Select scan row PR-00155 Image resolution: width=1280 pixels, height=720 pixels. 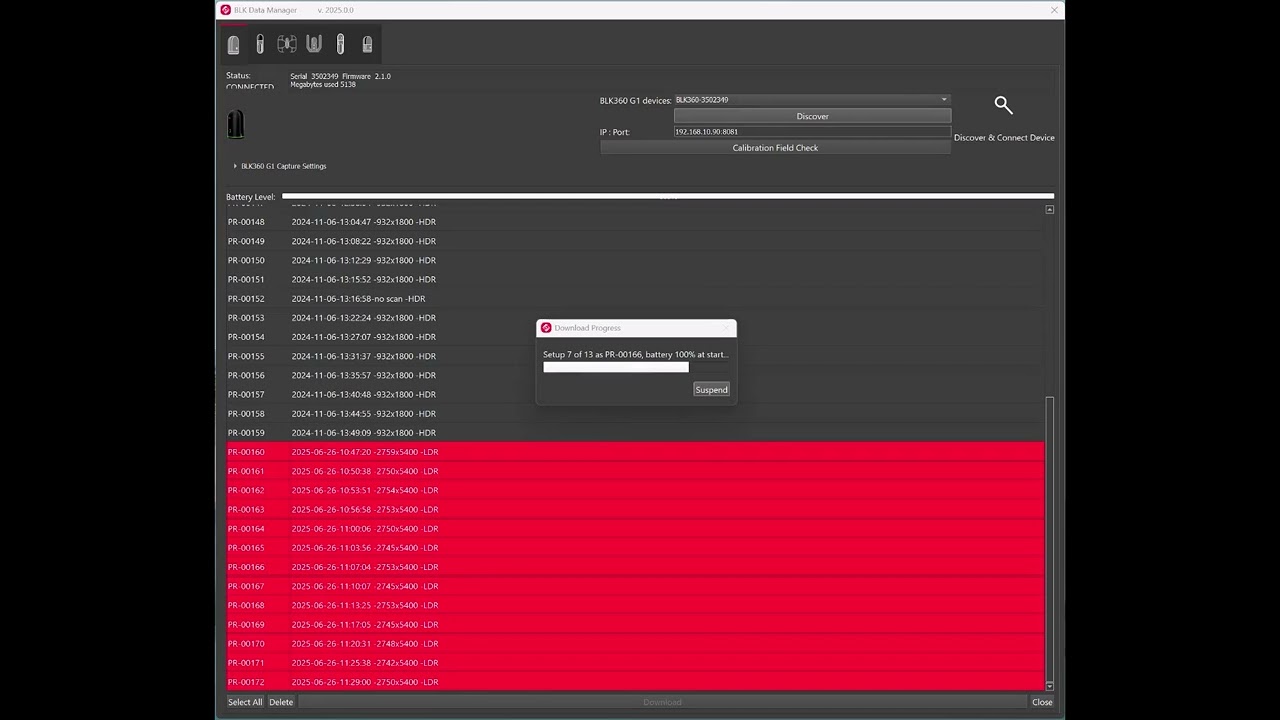click(635, 356)
